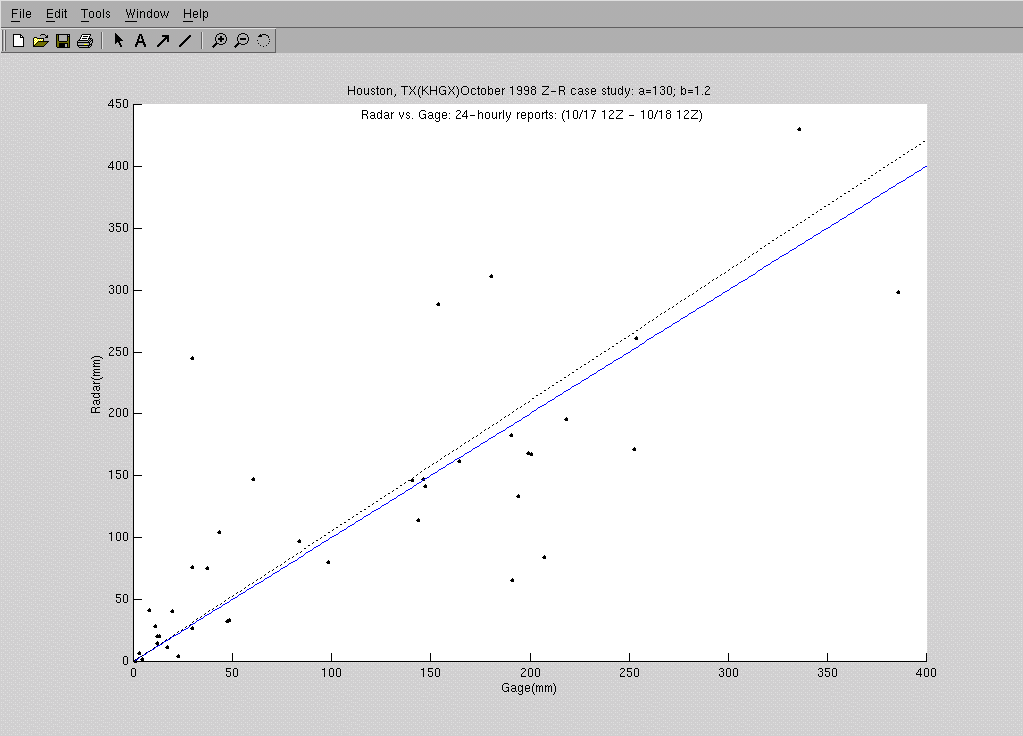Click the Open File folder icon
Image resolution: width=1023 pixels, height=736 pixels.
coord(40,41)
